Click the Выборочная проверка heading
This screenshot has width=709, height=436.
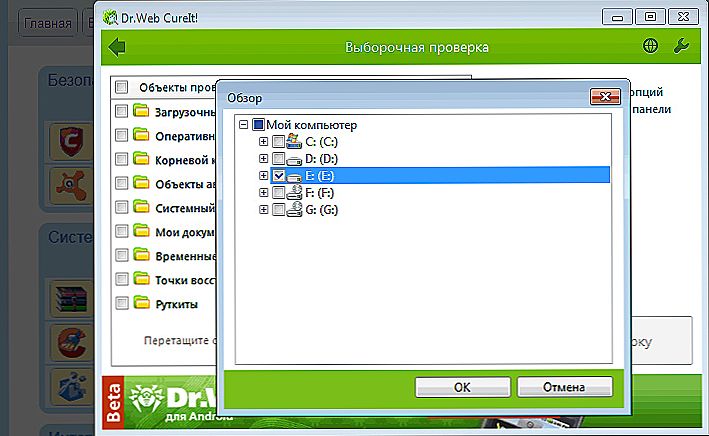pos(417,47)
